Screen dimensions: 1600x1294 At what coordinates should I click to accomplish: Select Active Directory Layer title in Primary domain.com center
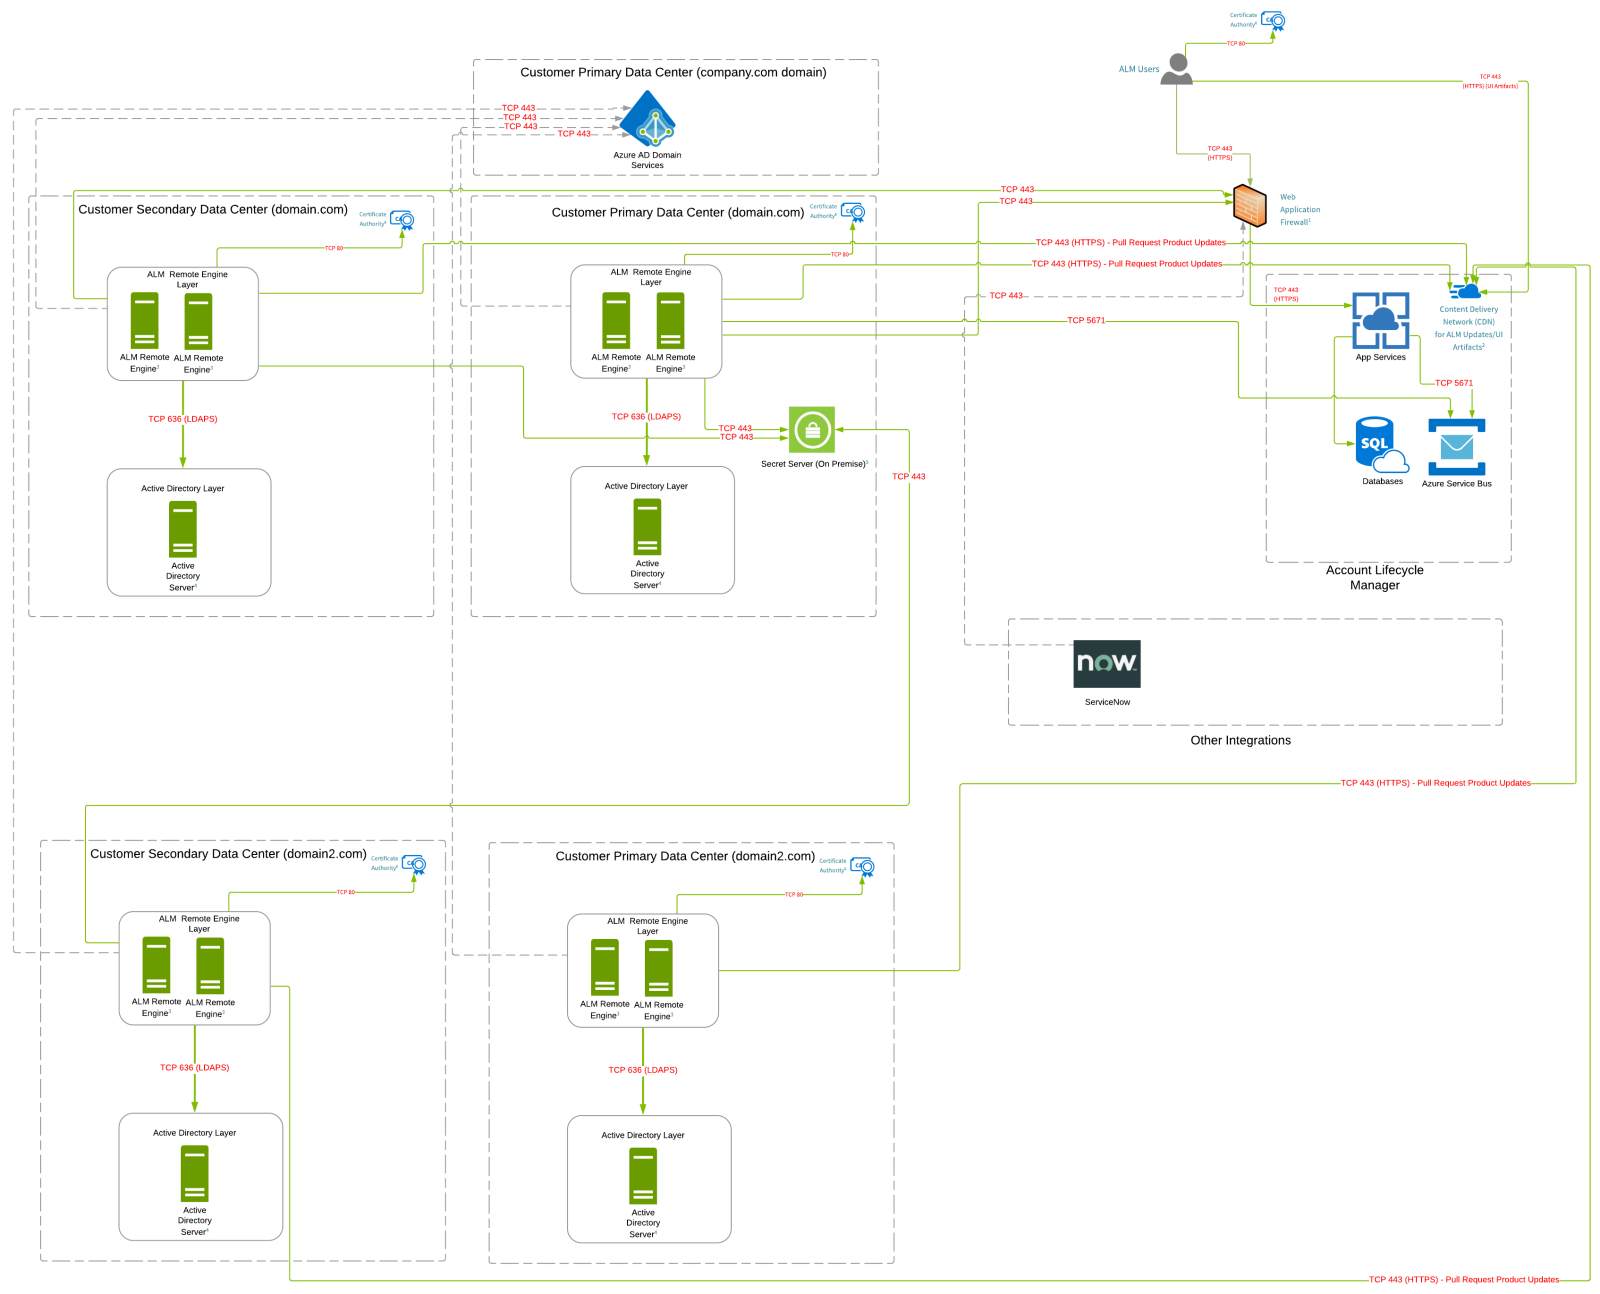[646, 486]
